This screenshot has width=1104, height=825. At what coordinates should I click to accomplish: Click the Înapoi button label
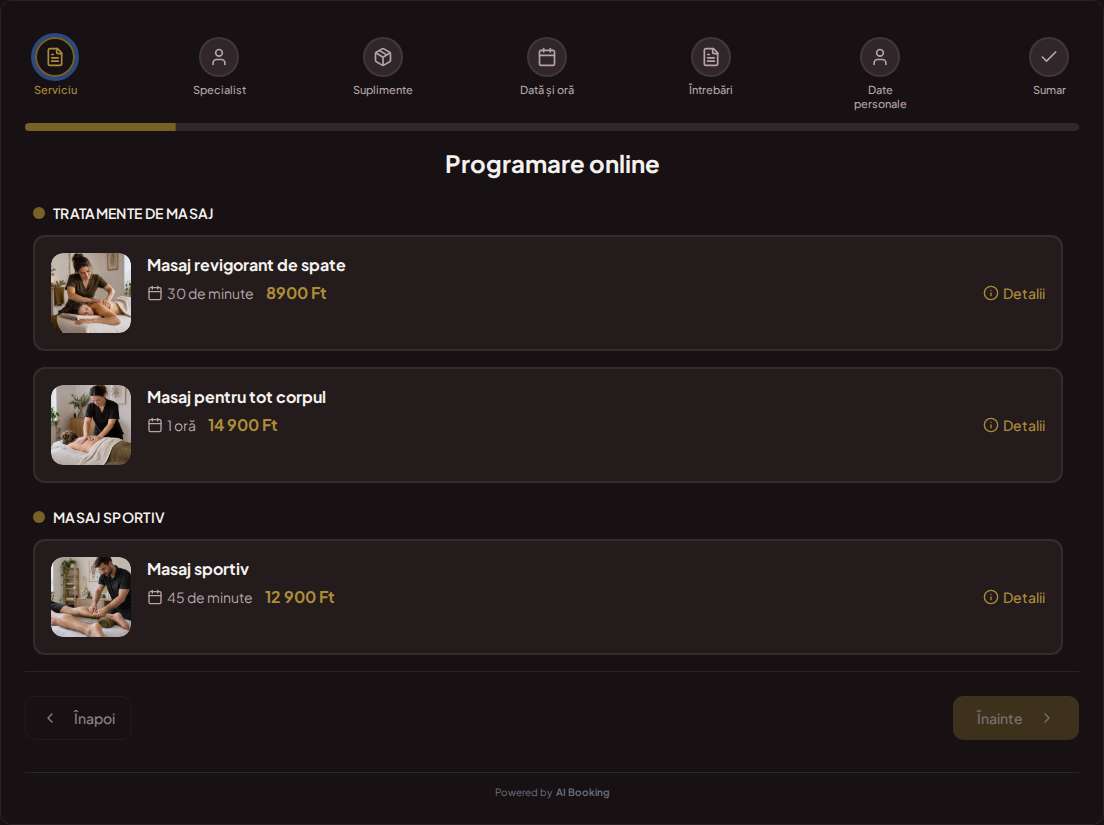pyautogui.click(x=94, y=718)
